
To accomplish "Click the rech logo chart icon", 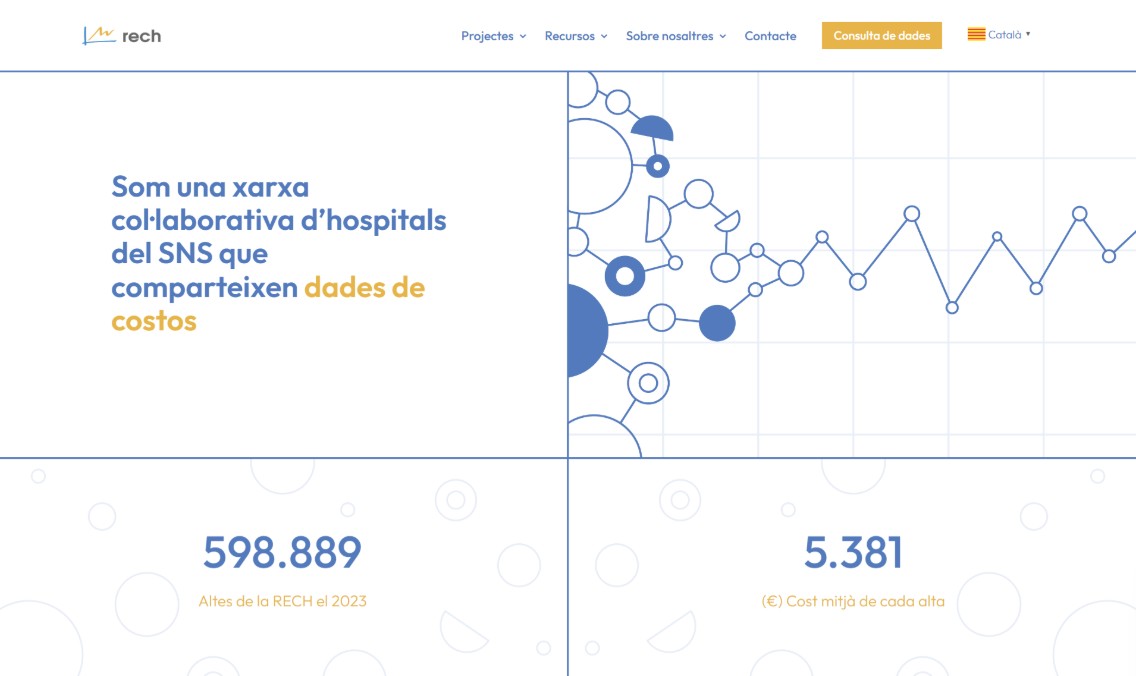I will pyautogui.click(x=98, y=36).
